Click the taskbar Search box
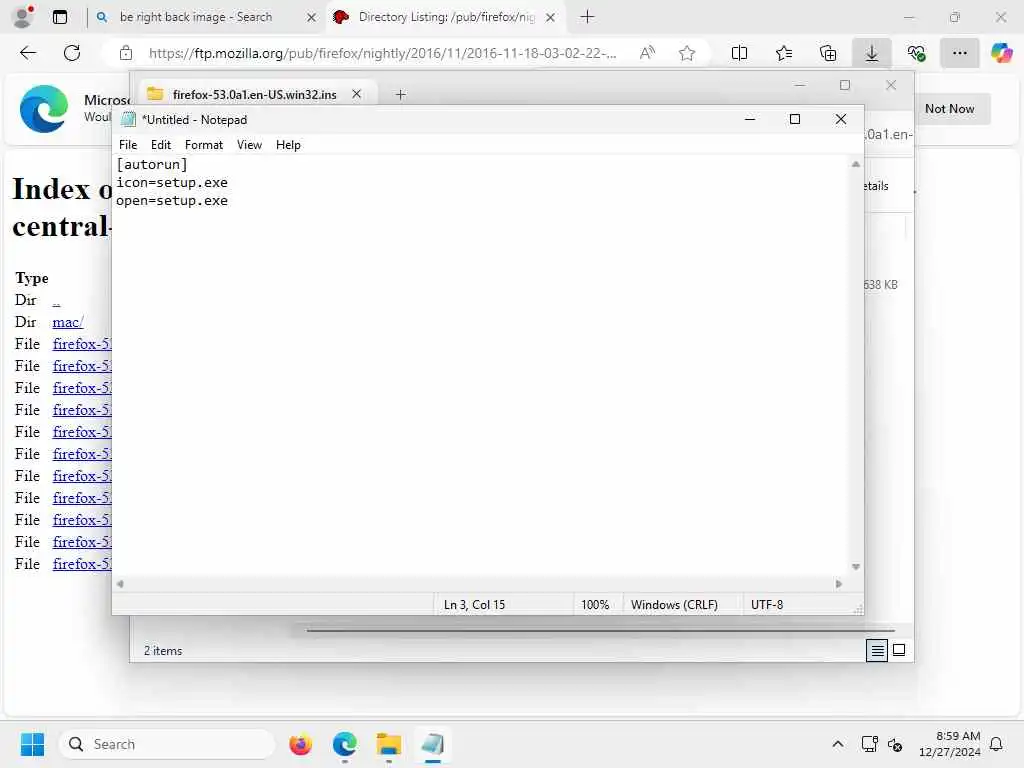This screenshot has height=768, width=1024. (x=167, y=744)
